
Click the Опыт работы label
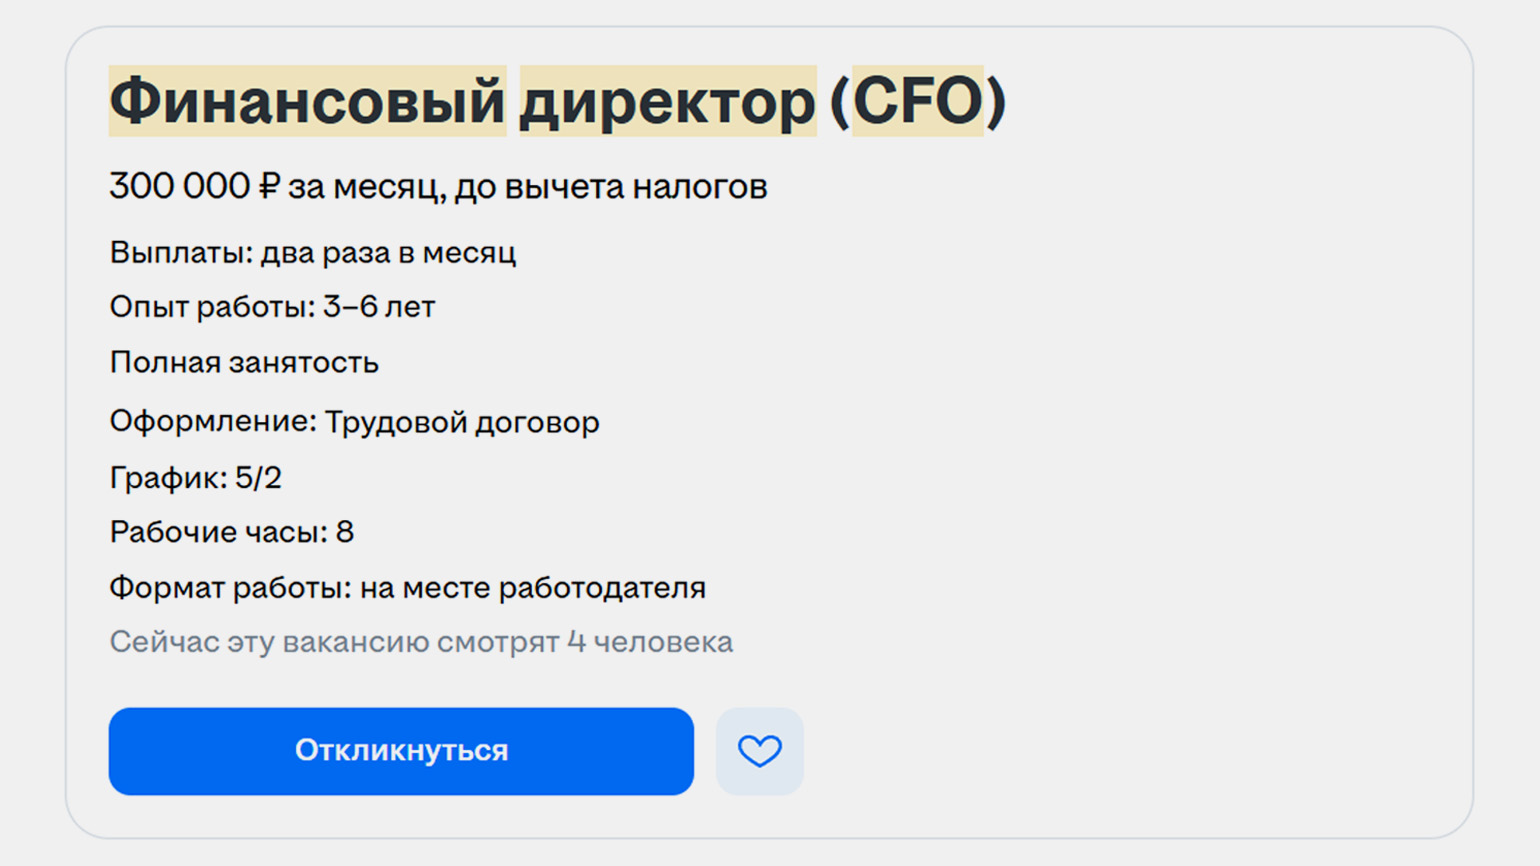[x=211, y=307]
